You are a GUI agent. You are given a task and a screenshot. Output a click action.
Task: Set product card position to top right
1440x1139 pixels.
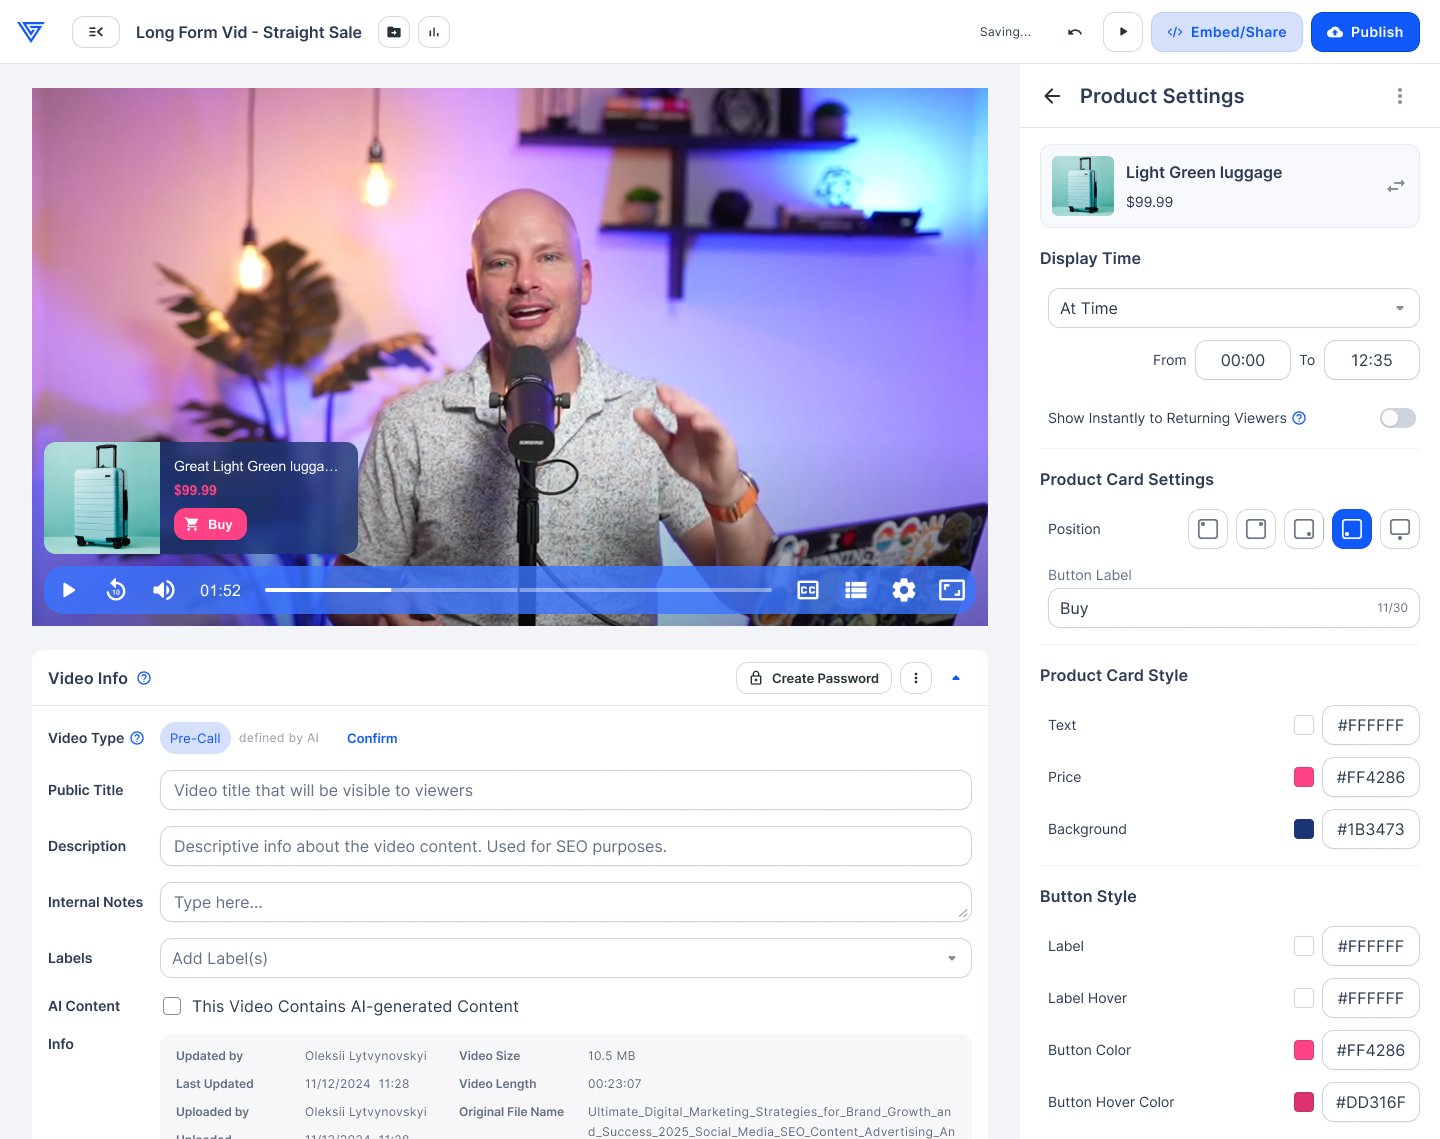tap(1256, 529)
